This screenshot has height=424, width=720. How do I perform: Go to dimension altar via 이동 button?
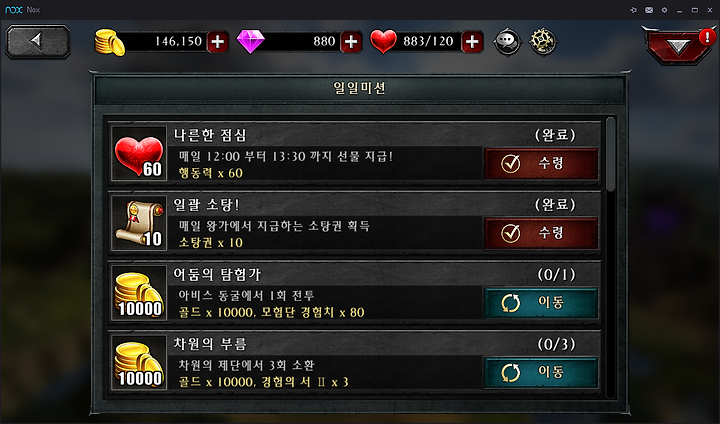click(541, 372)
